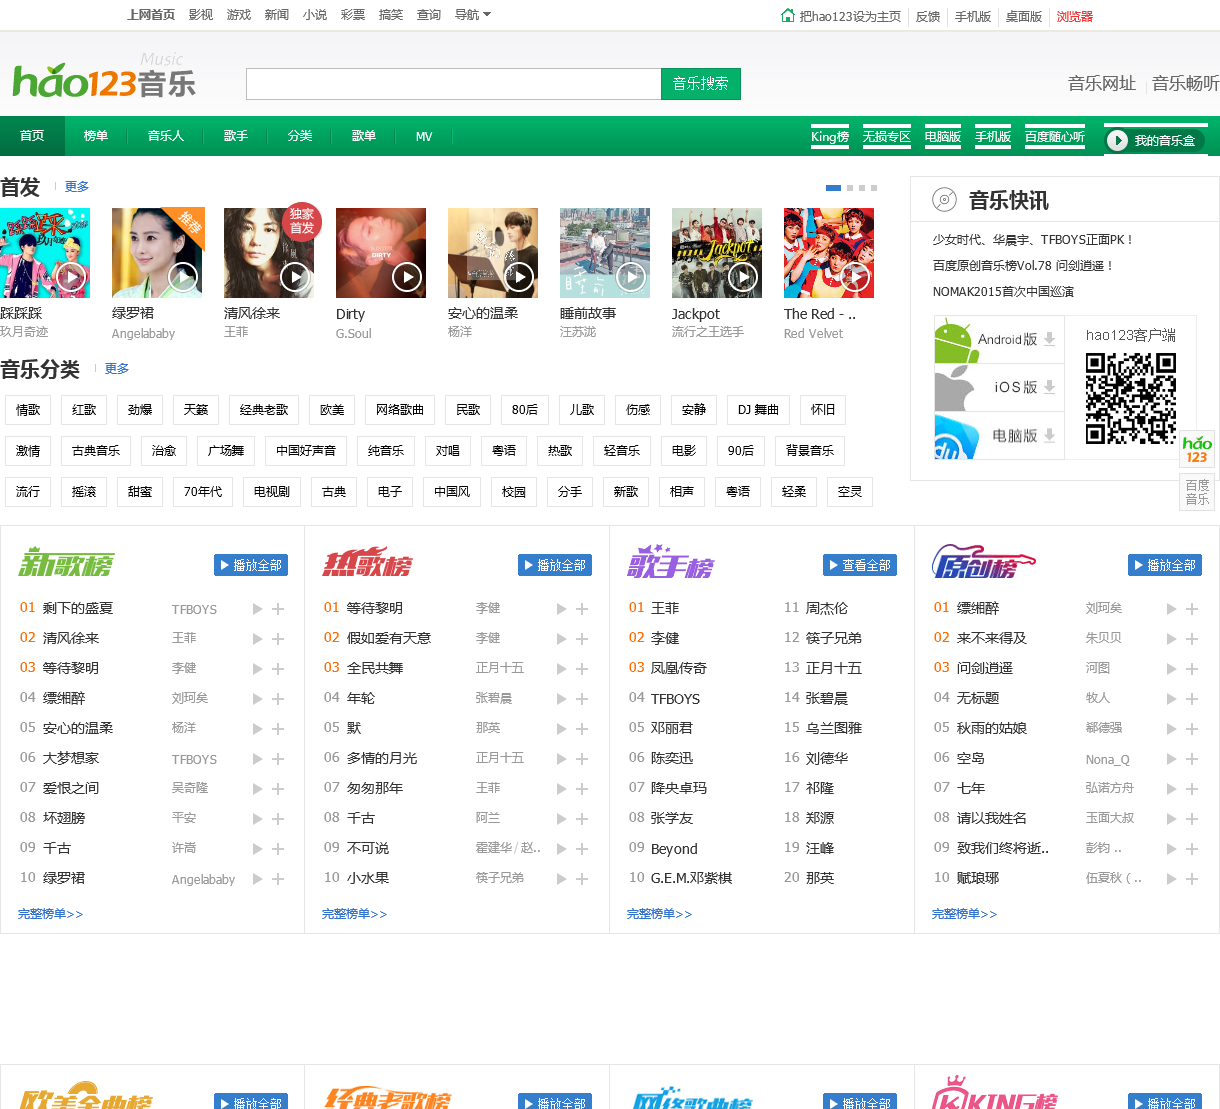Open the MV navigation tab
Screen dimensions: 1220x1109
click(x=424, y=136)
